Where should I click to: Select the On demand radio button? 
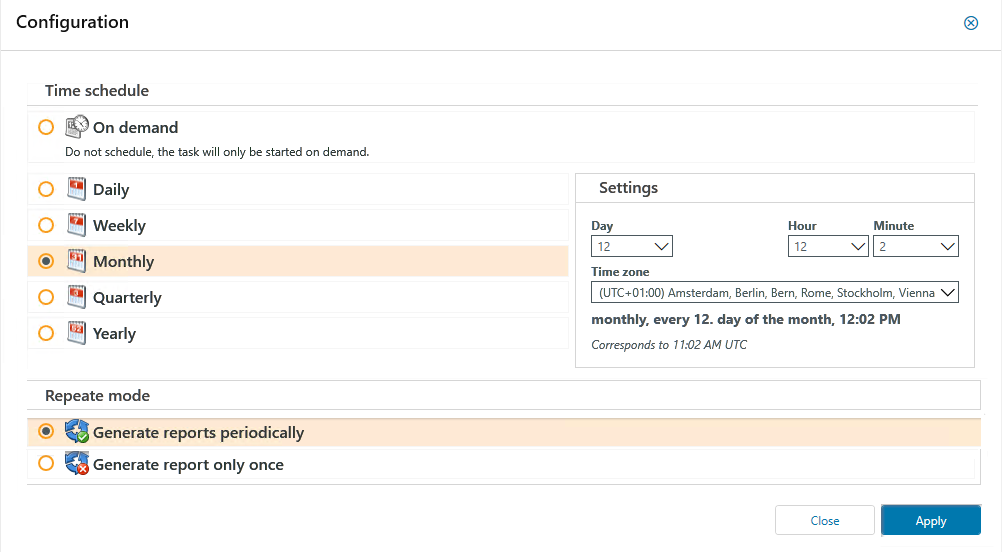45,128
